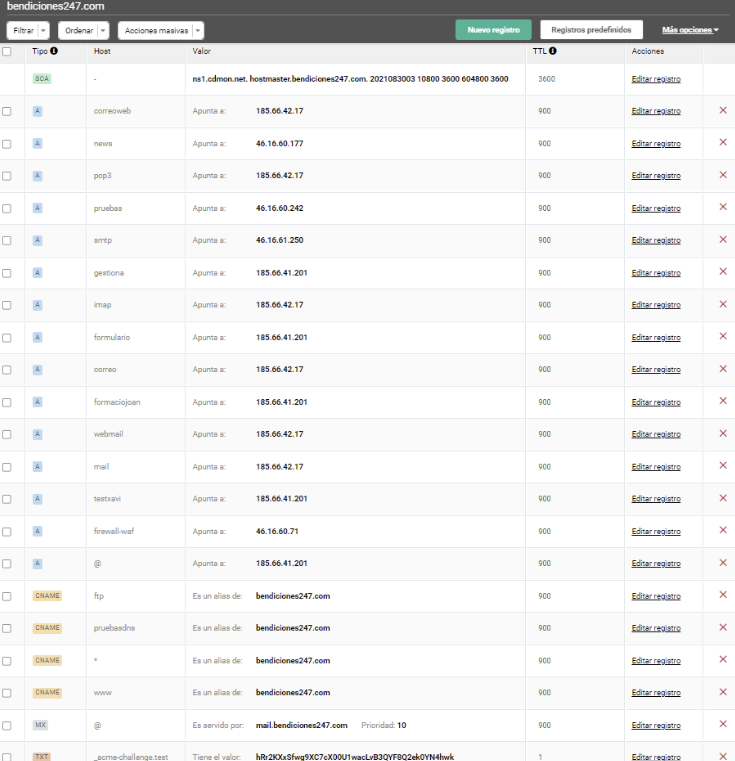Viewport: 735px width, 761px height.
Task: Delete the correoweb A record
Action: click(x=723, y=111)
